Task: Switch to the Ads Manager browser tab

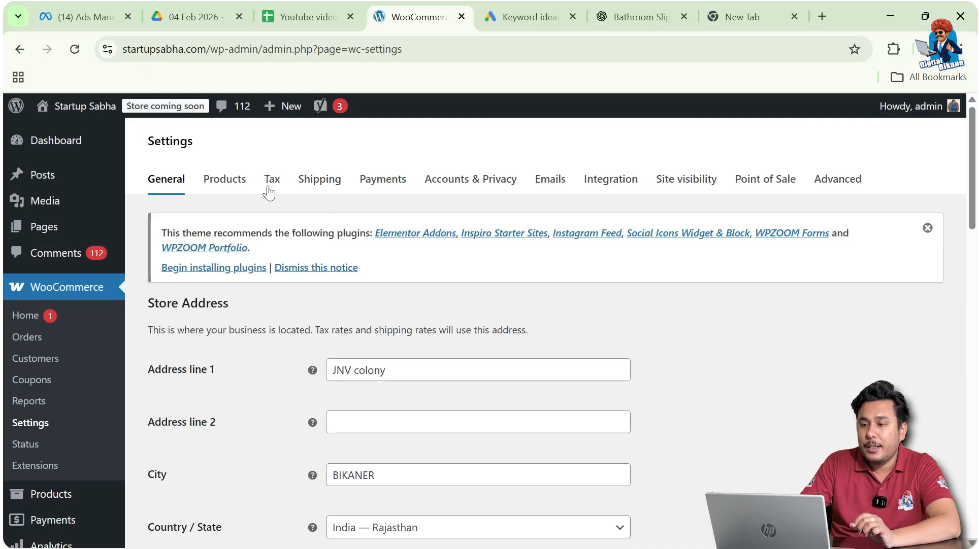Action: [86, 17]
